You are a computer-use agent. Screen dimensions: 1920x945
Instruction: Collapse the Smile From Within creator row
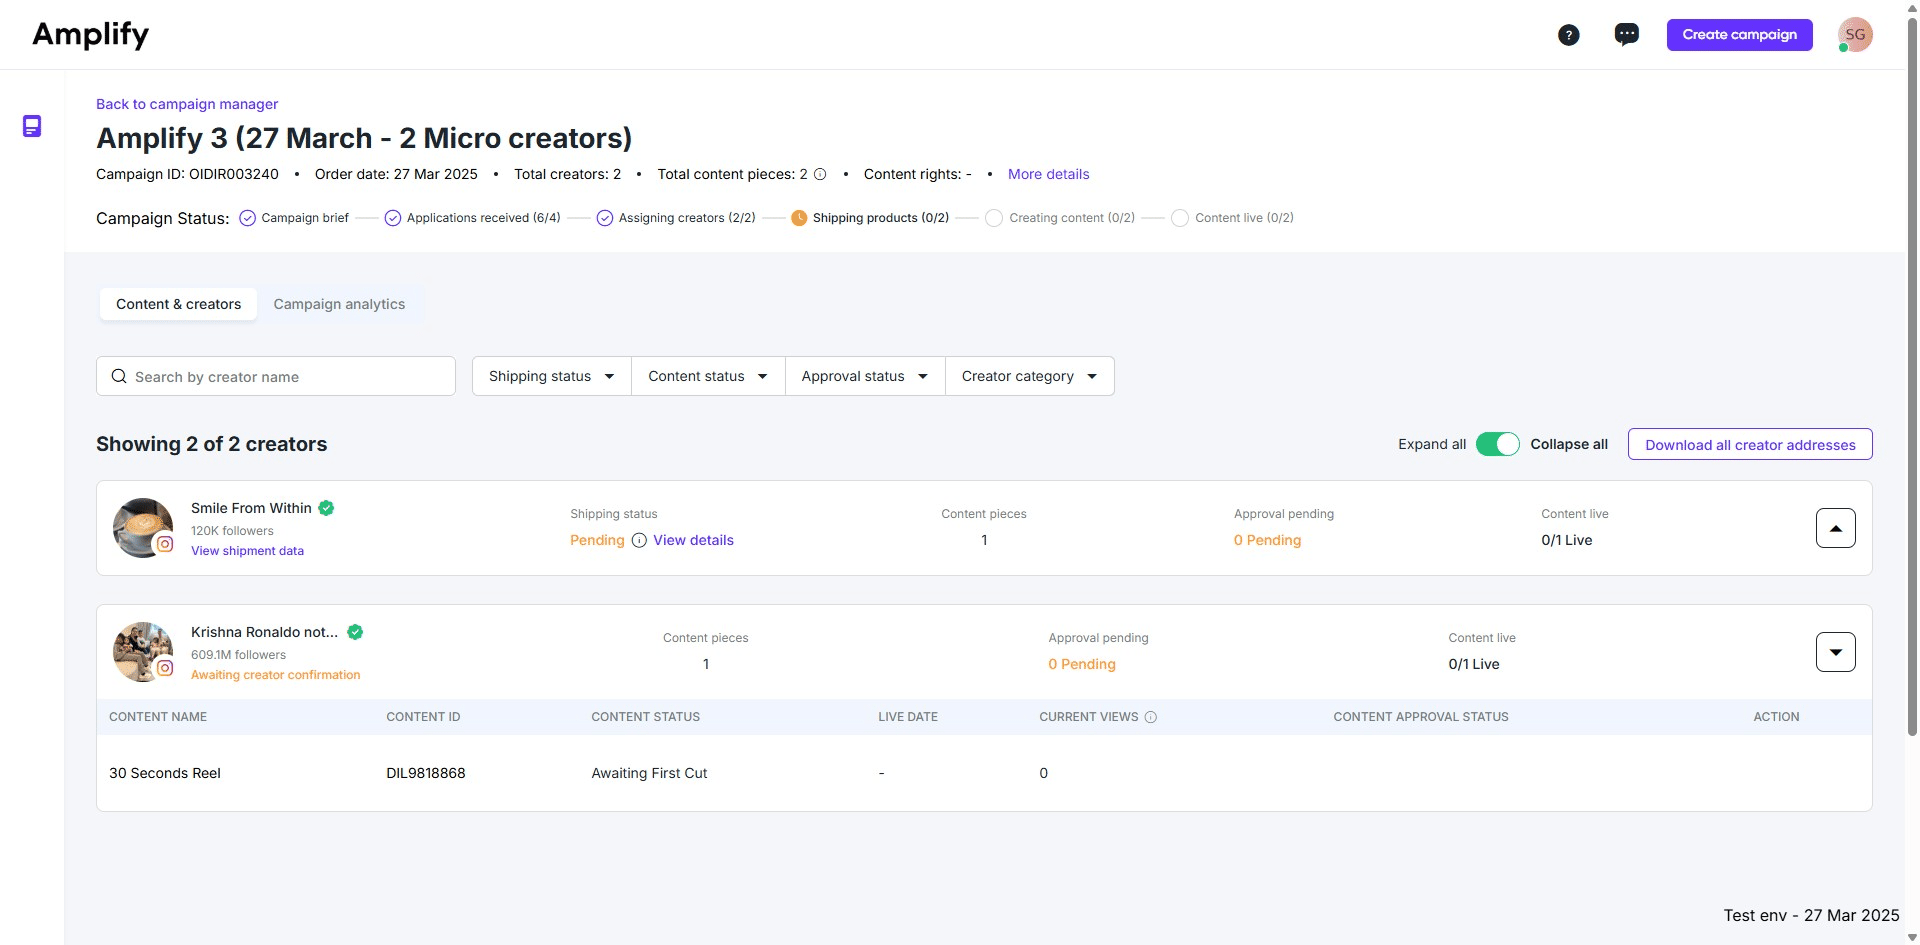tap(1835, 527)
